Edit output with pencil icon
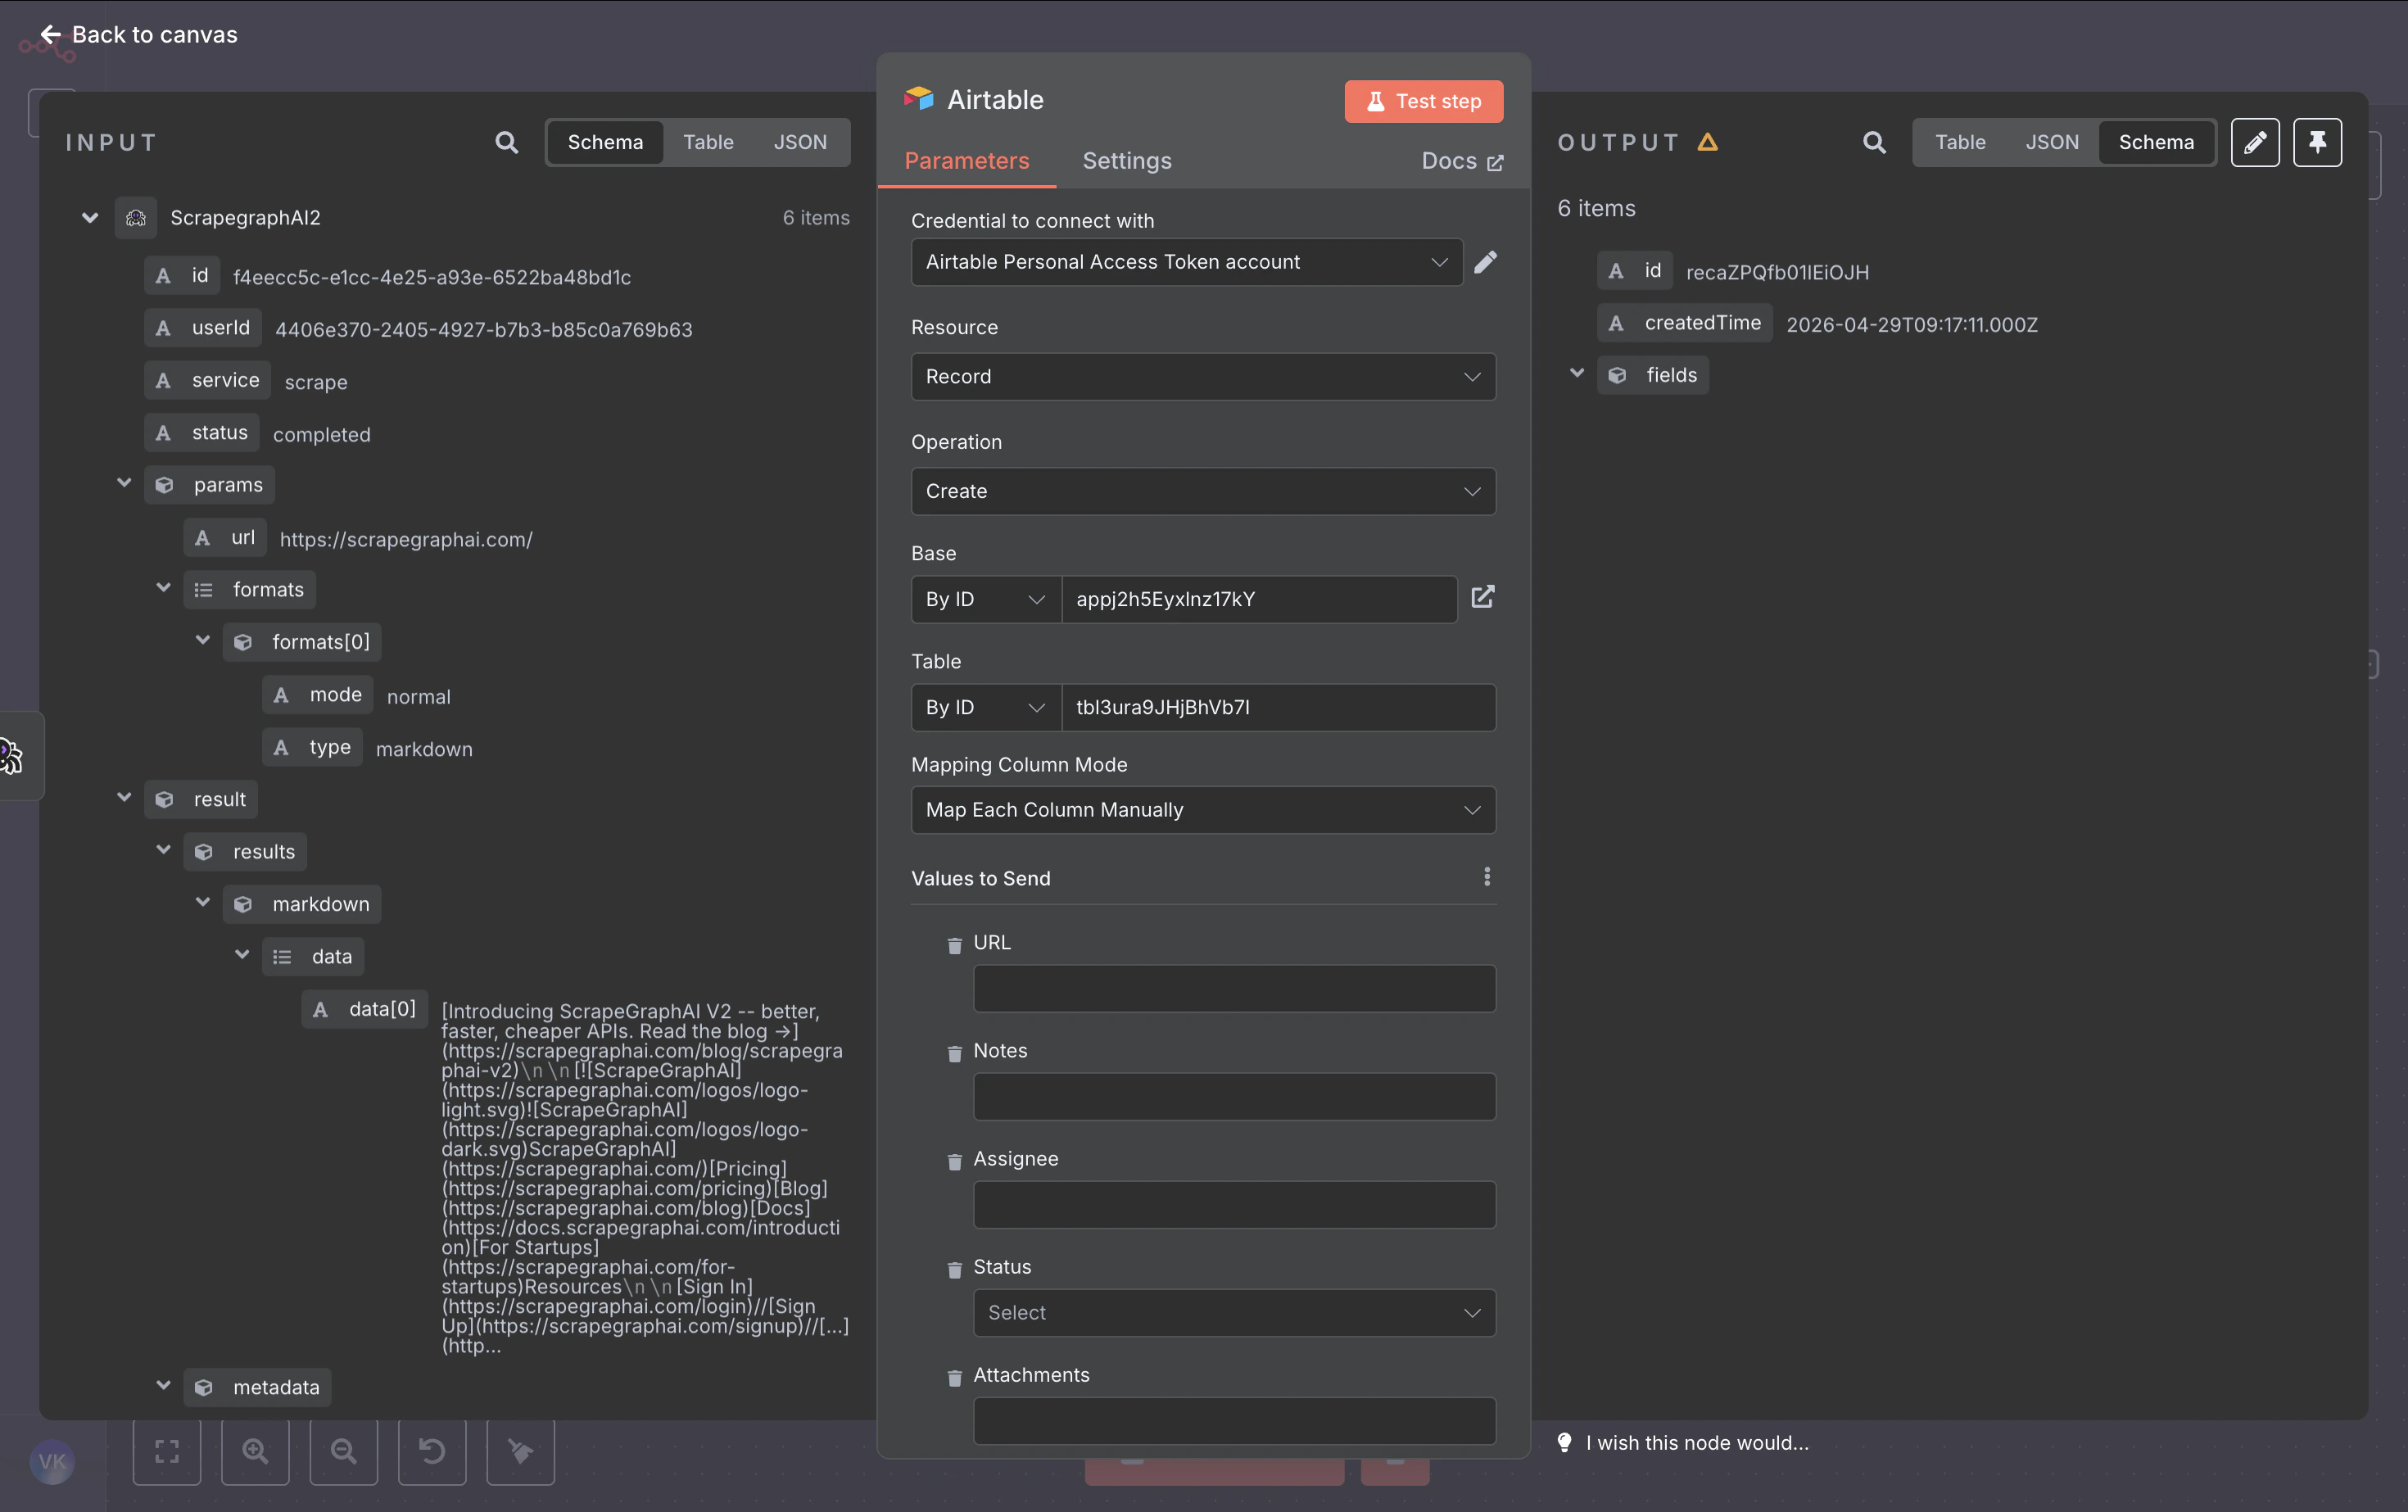Viewport: 2408px width, 1512px height. [2254, 142]
